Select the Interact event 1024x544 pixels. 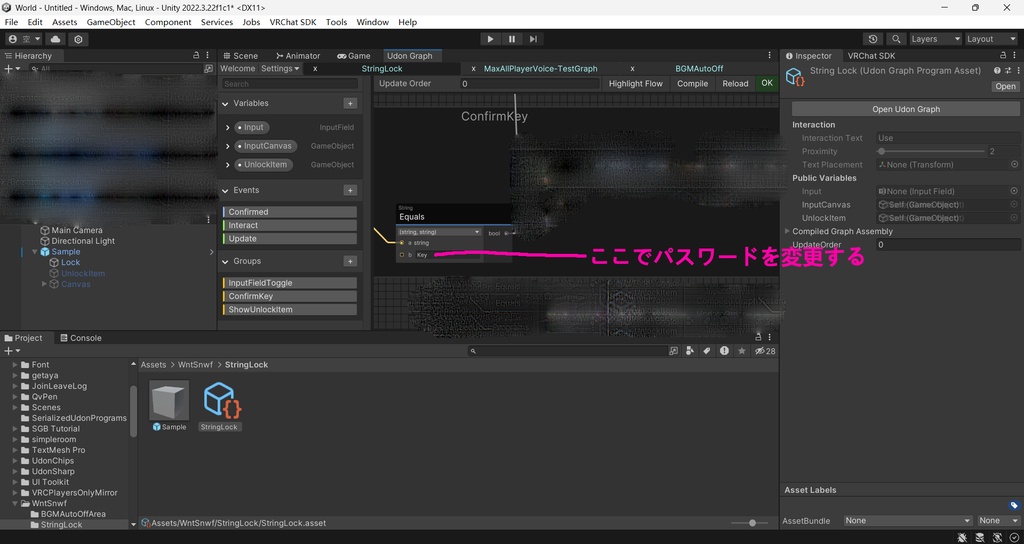coord(290,225)
